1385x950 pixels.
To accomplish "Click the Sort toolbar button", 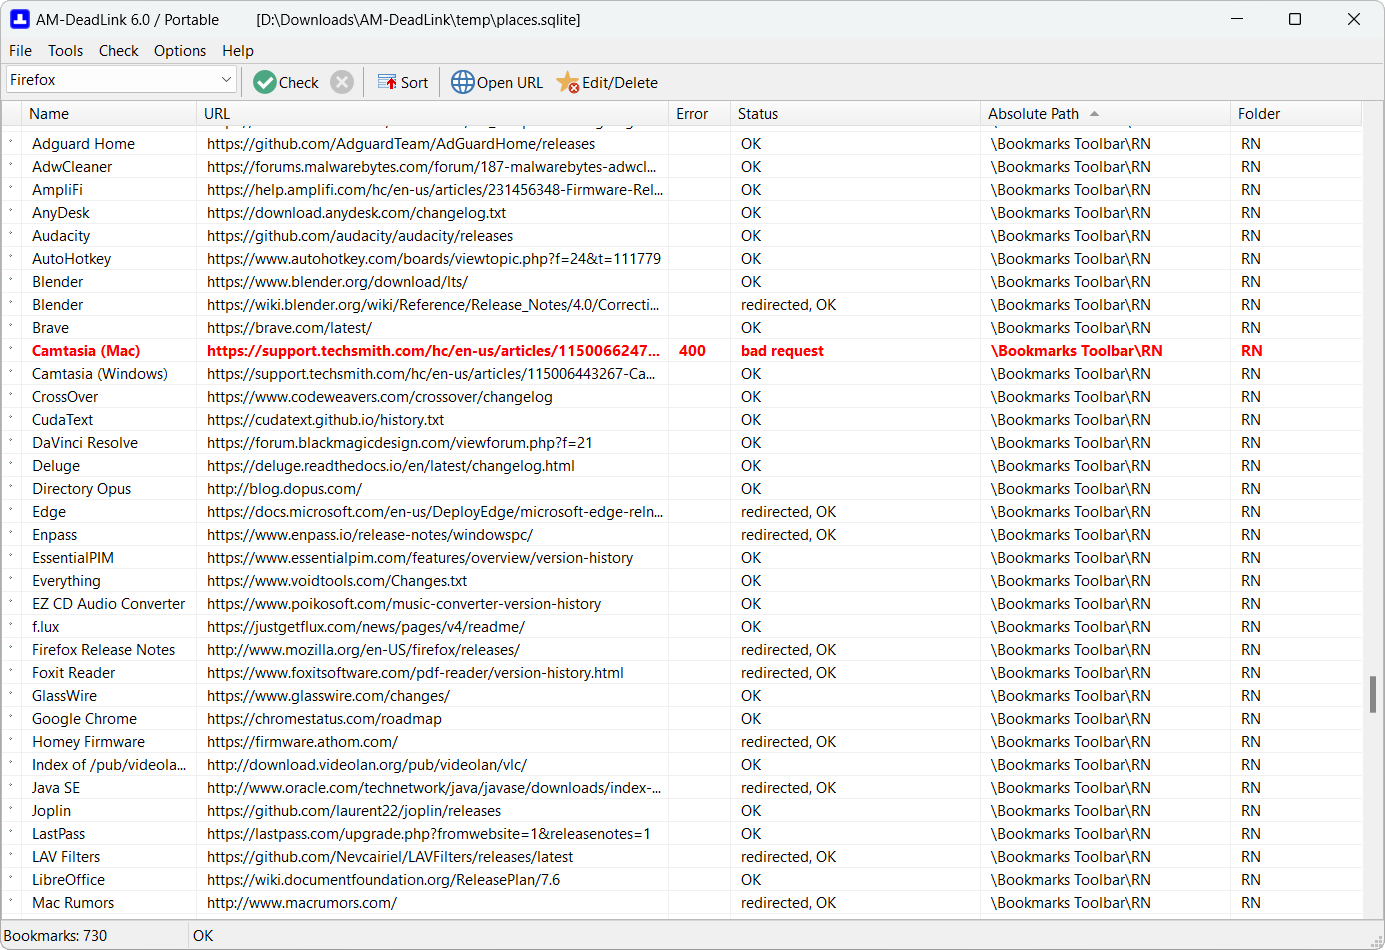I will 402,82.
